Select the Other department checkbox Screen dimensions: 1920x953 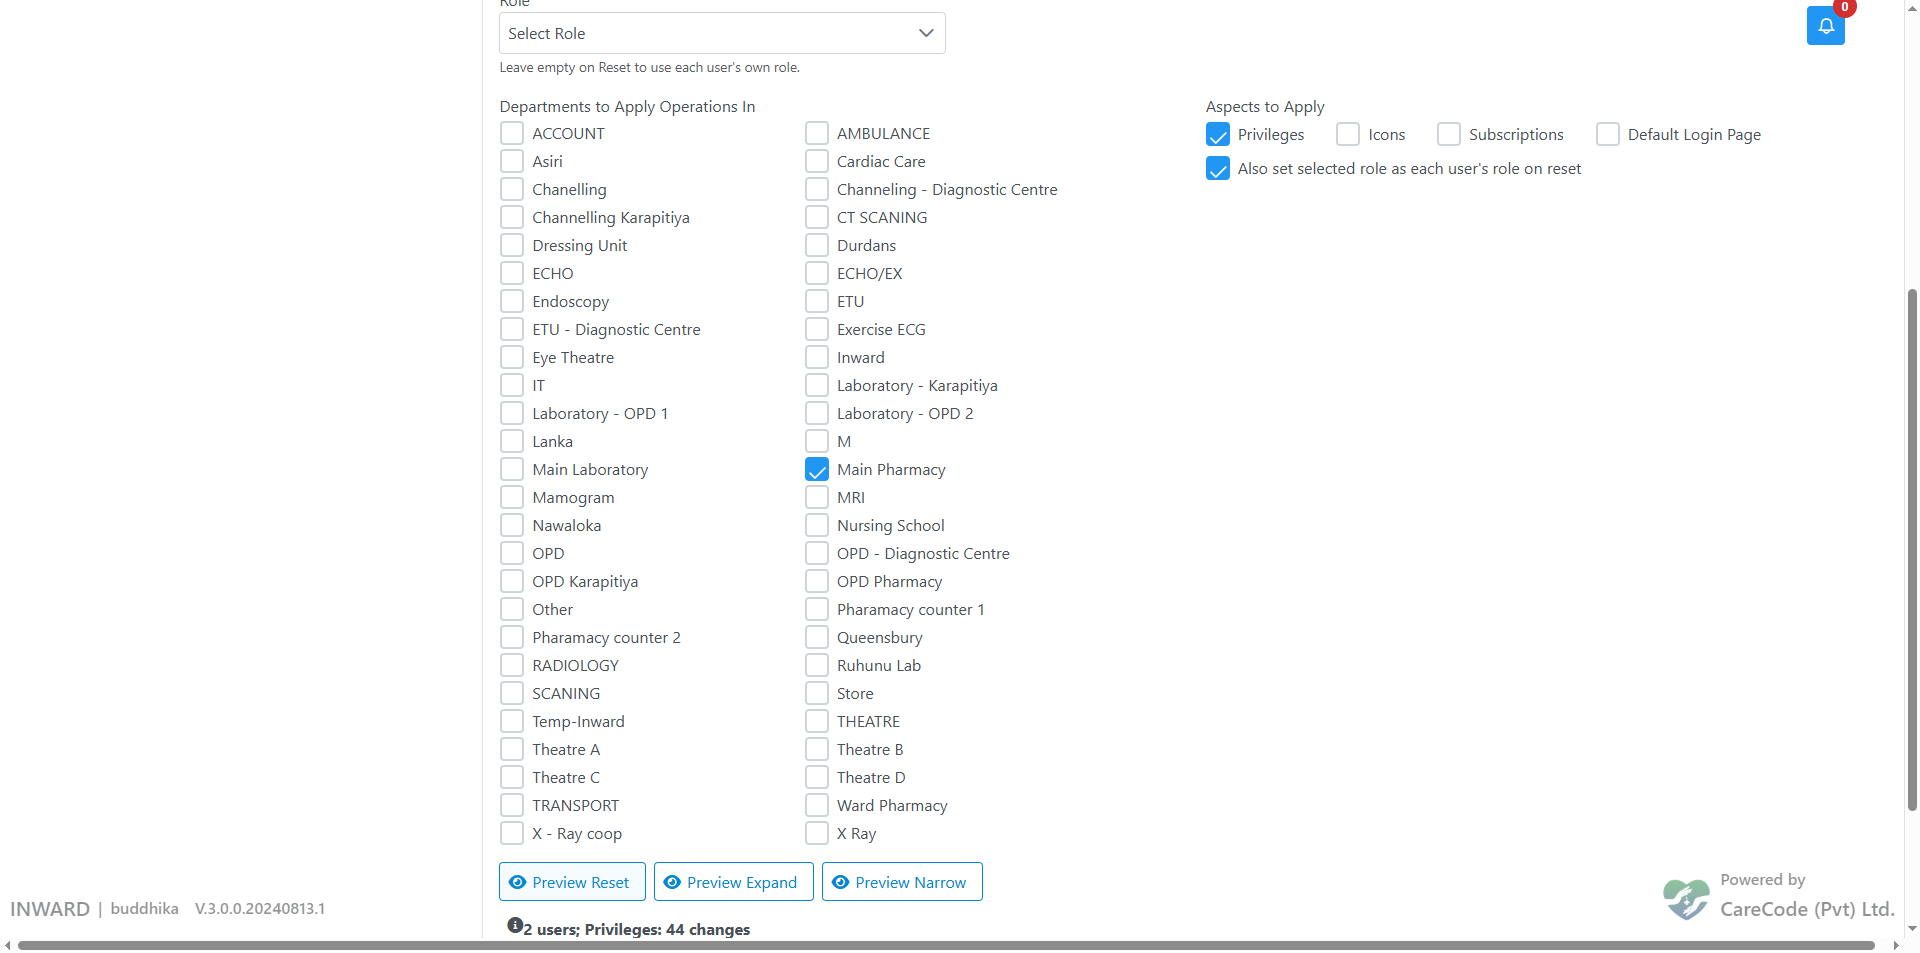pyautogui.click(x=511, y=609)
